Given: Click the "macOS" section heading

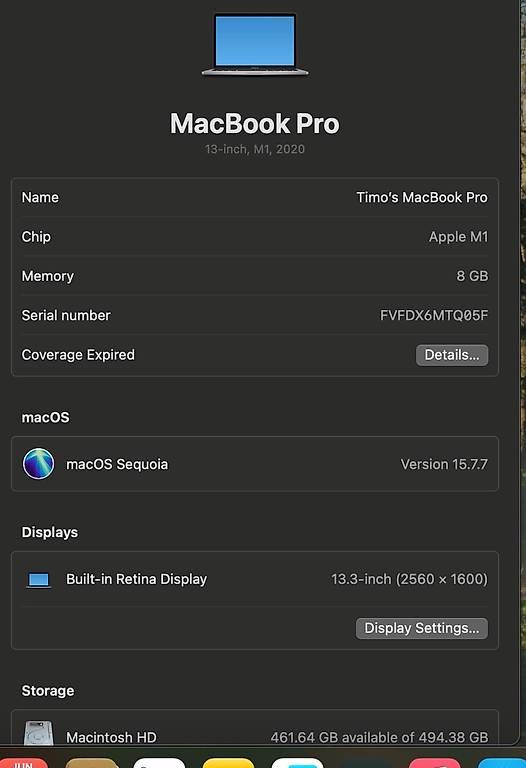Looking at the screenshot, I should click(x=46, y=417).
